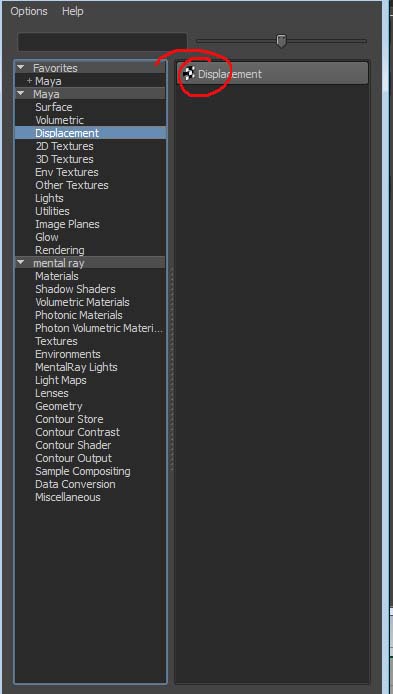Open the Contour Shader category
The width and height of the screenshot is (393, 694).
[73, 445]
